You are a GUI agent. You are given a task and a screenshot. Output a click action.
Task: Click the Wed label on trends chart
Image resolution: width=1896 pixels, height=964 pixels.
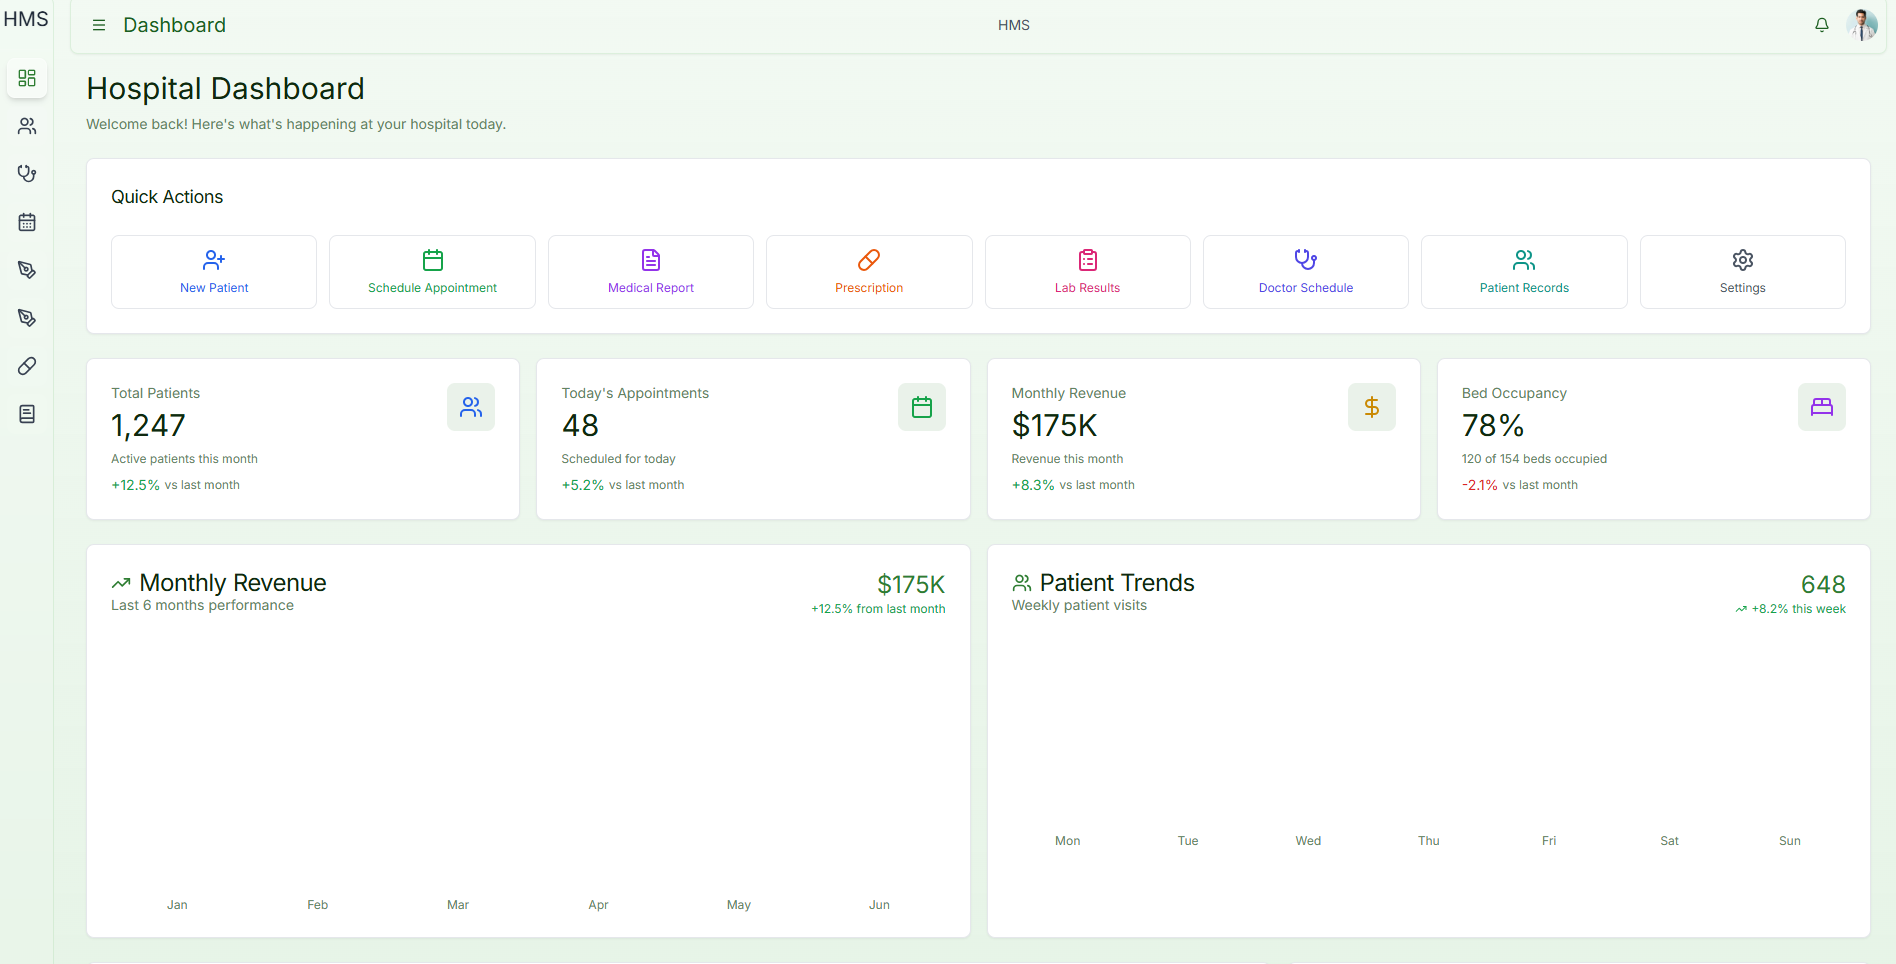pos(1308,841)
